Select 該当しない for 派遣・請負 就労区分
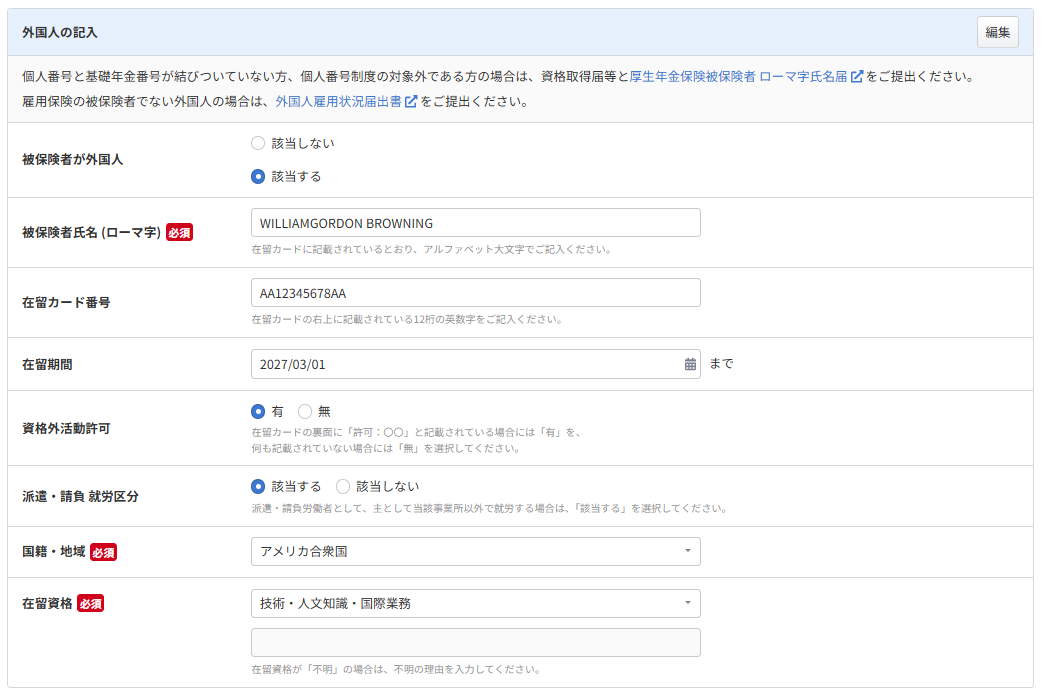Image resolution: width=1042 pixels, height=694 pixels. [343, 486]
